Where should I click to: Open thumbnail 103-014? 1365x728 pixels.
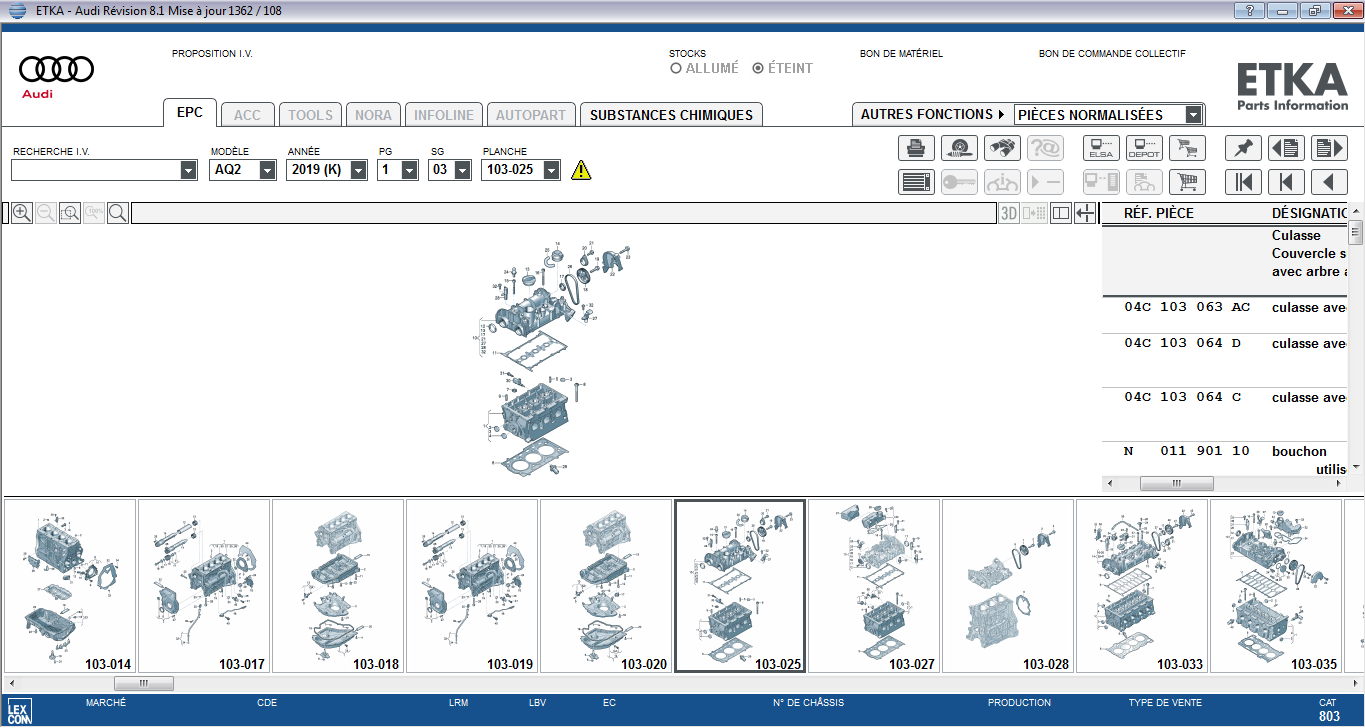click(x=70, y=586)
